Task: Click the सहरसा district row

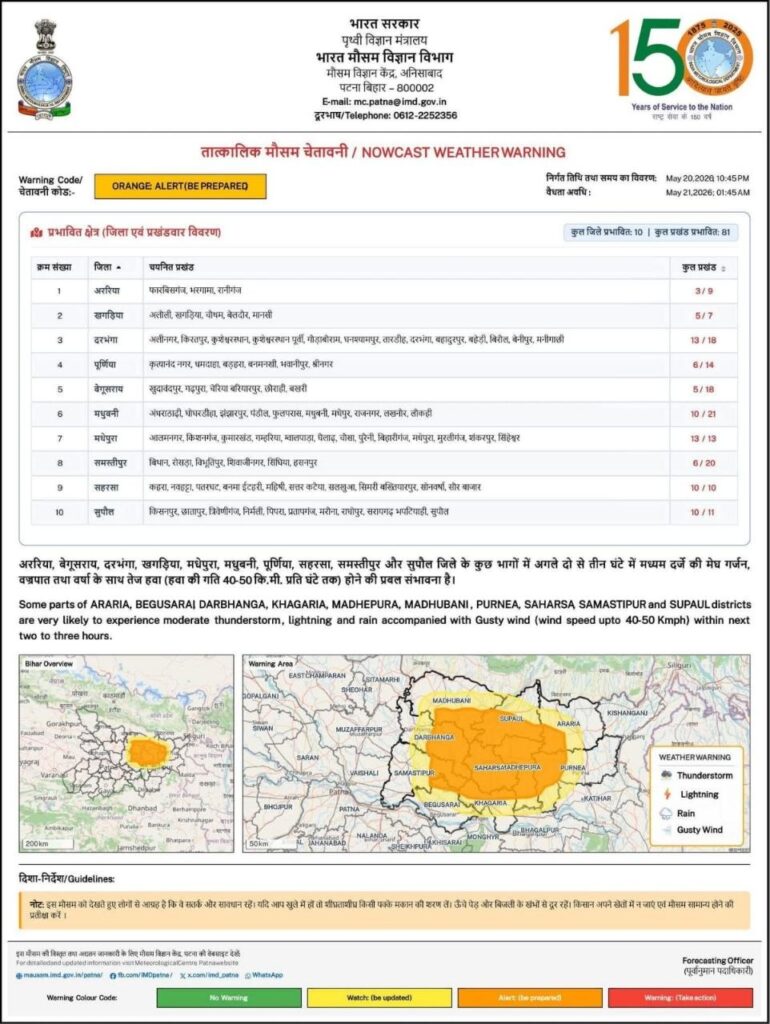Action: point(385,488)
